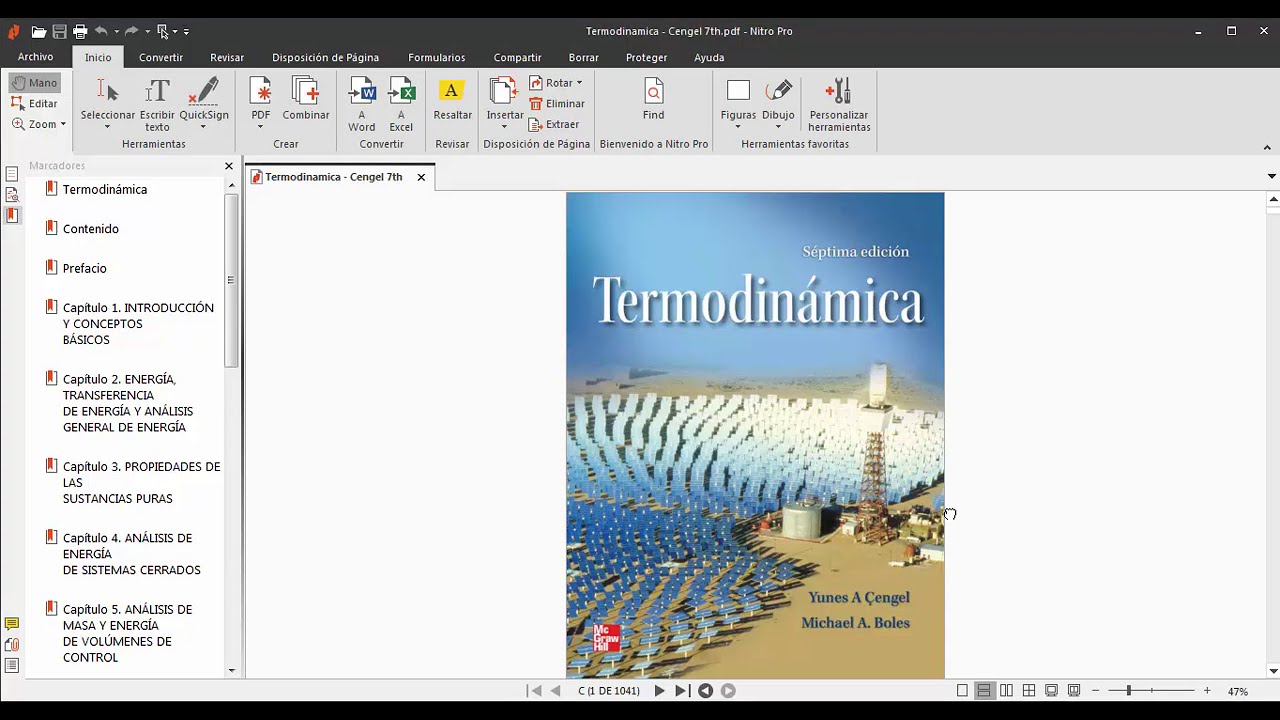Viewport: 1280px width, 720px height.
Task: Activate the Escribir texto tool
Action: tap(157, 104)
